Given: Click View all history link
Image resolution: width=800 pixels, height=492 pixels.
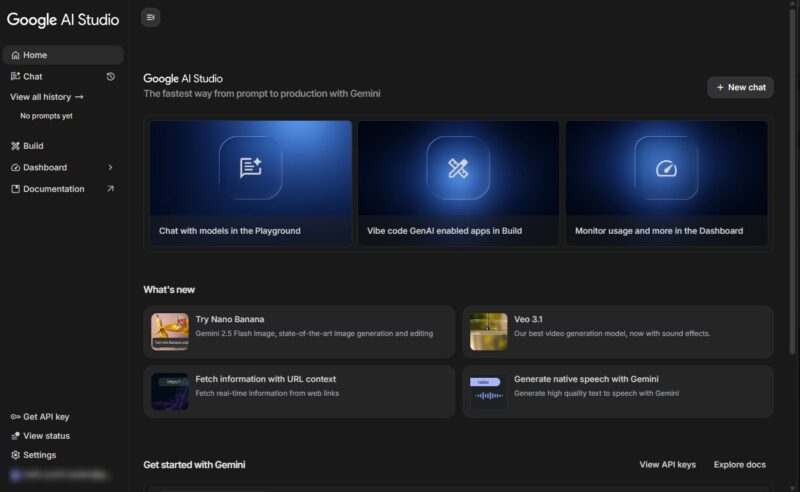Looking at the screenshot, I should tap(46, 97).
